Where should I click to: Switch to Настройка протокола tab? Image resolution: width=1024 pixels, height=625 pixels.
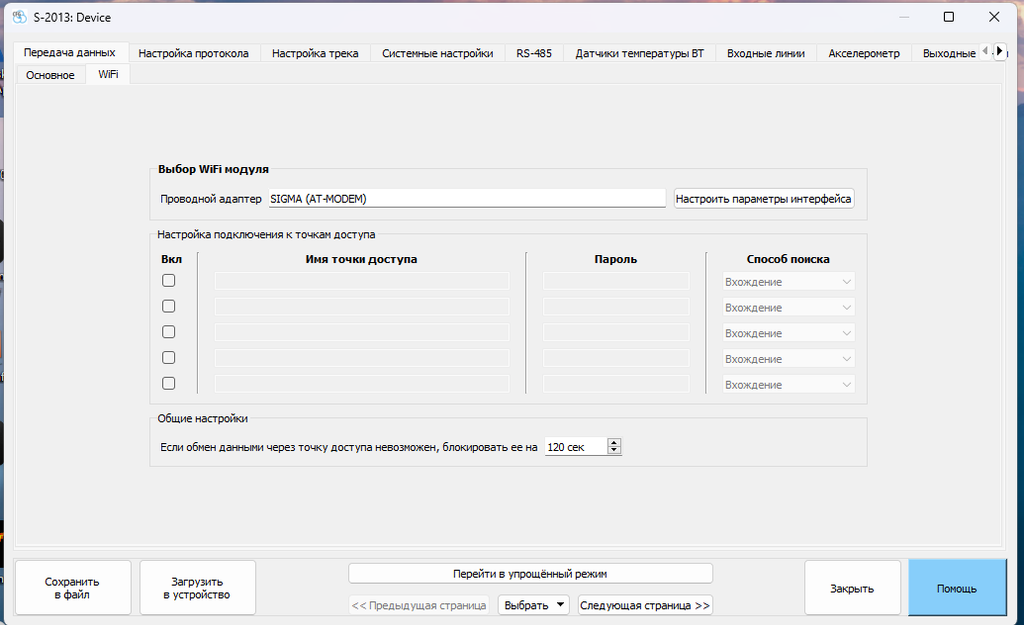click(x=193, y=53)
